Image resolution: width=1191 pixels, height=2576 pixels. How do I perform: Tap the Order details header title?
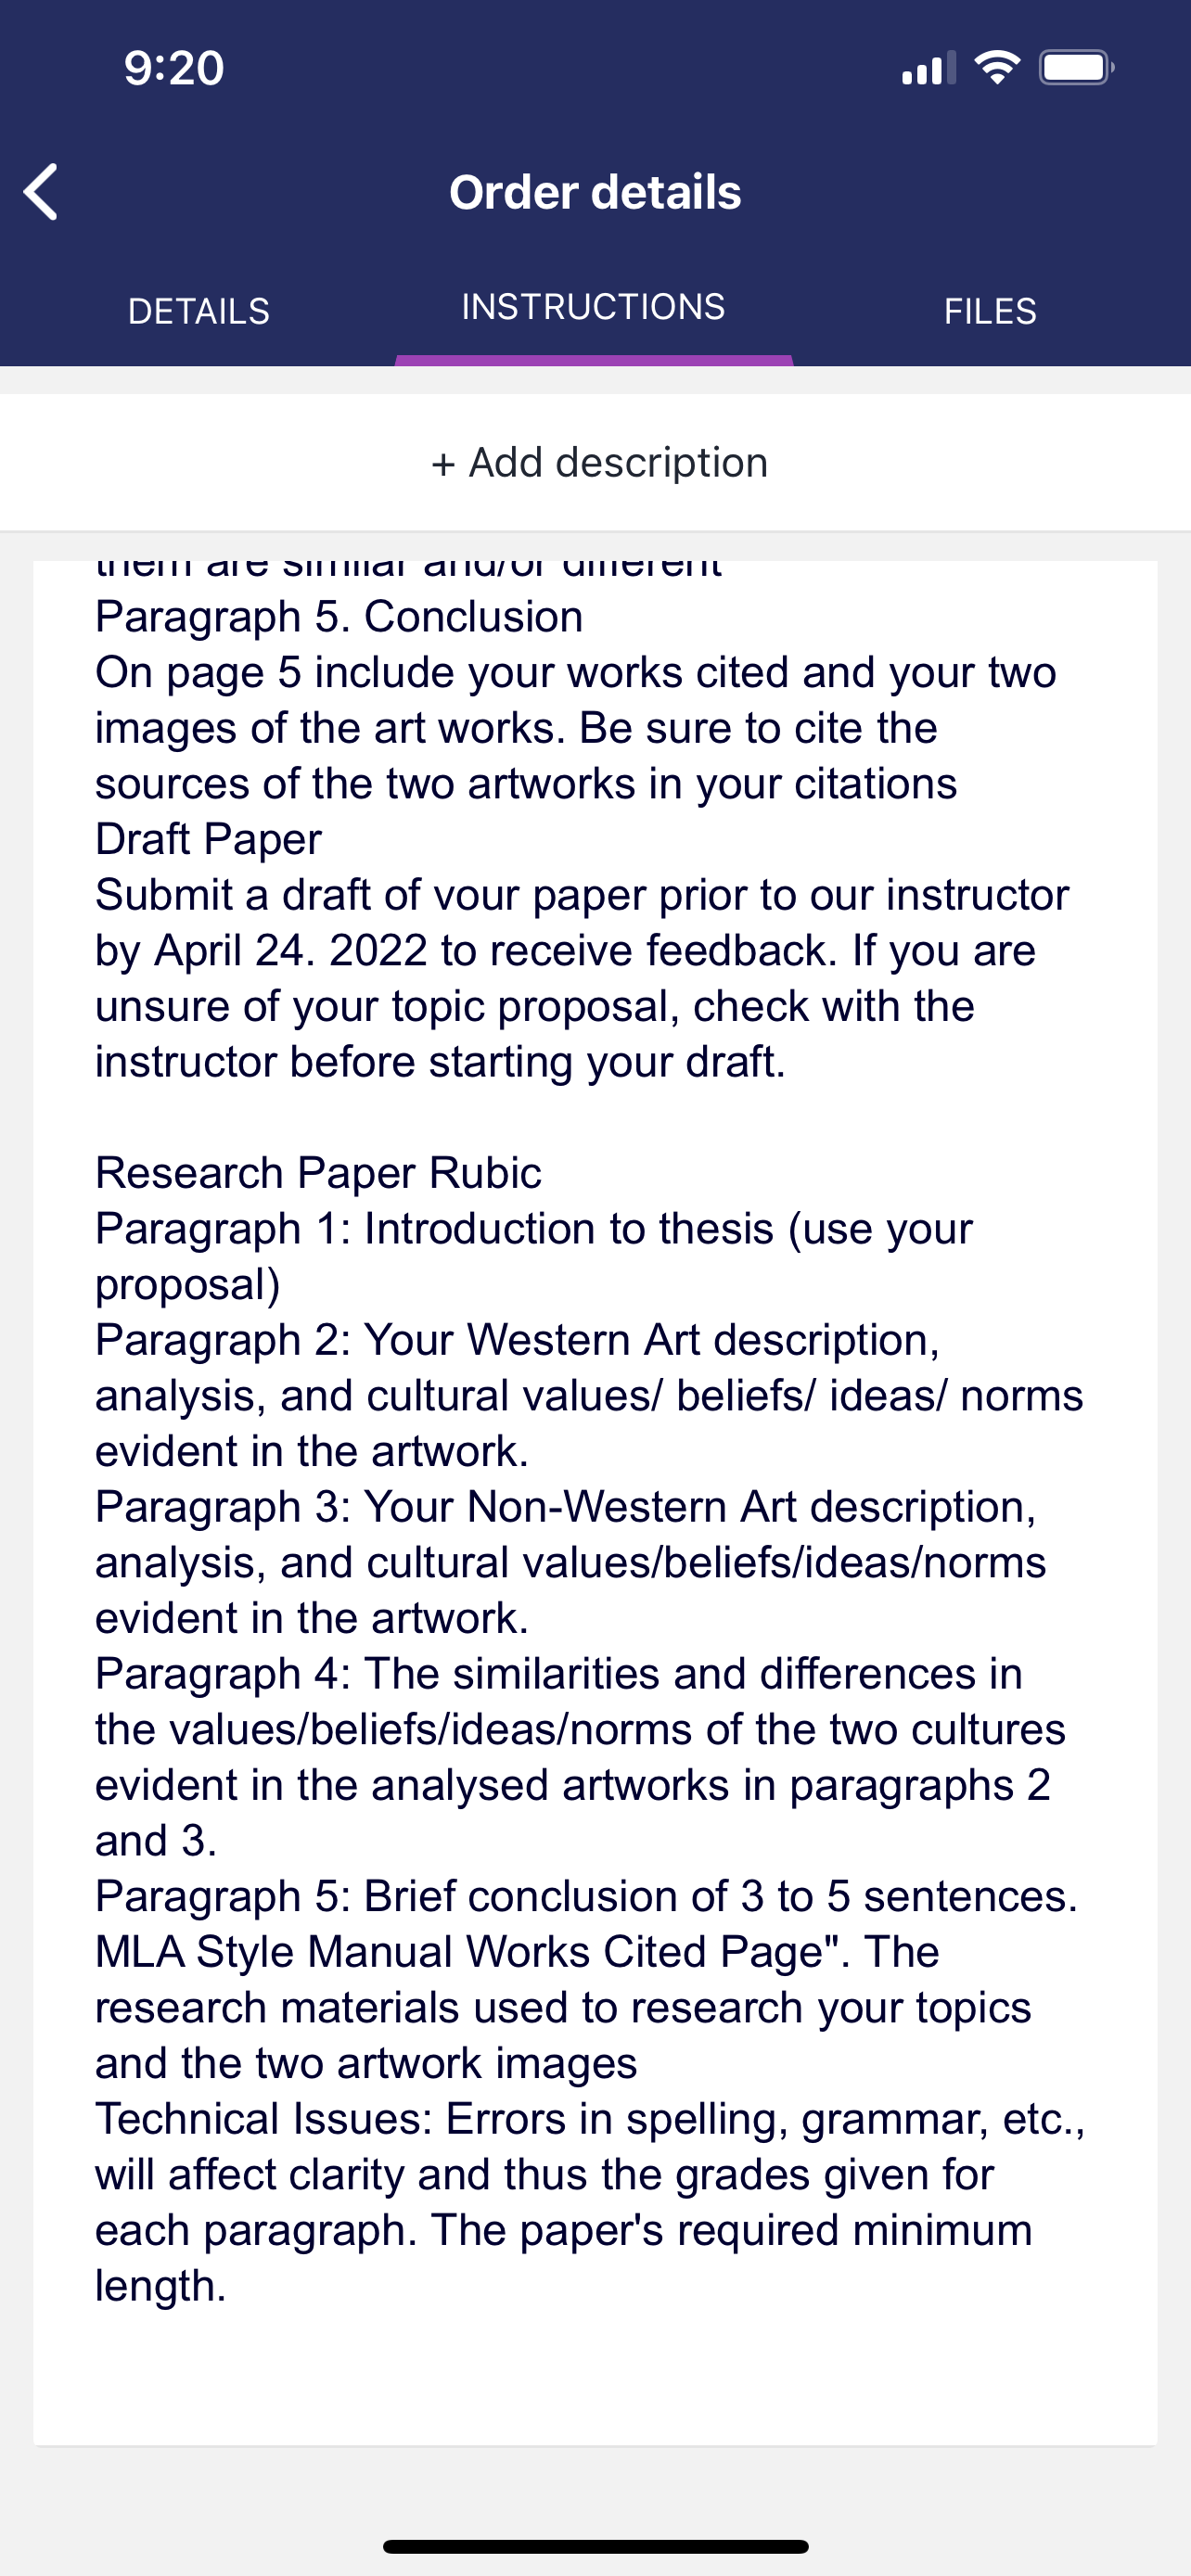coord(595,192)
